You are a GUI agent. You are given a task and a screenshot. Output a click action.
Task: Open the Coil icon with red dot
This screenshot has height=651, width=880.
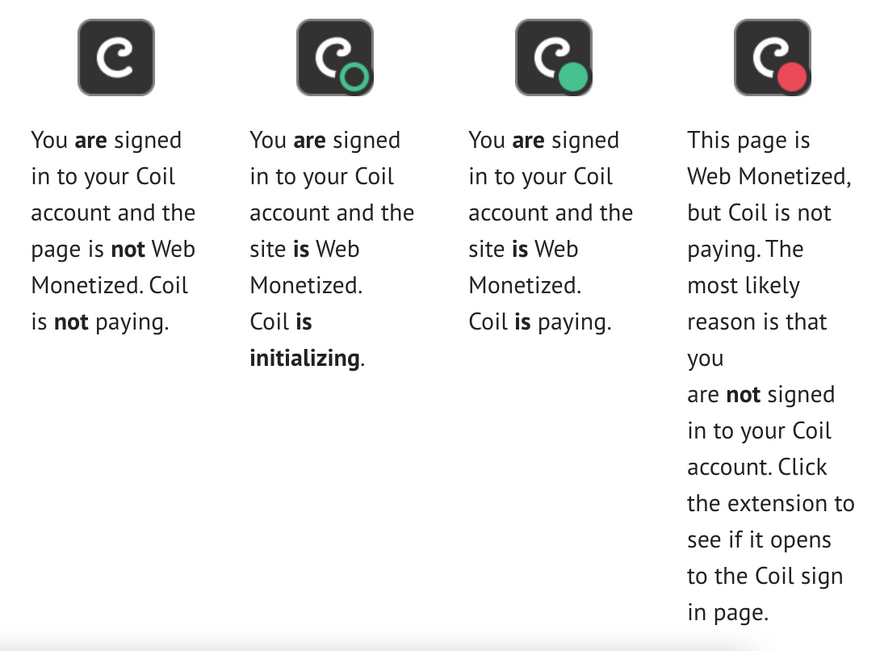click(x=772, y=58)
